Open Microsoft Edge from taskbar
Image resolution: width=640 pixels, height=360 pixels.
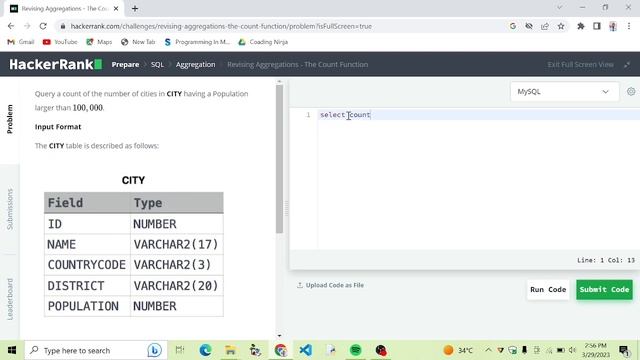pyautogui.click(x=205, y=350)
